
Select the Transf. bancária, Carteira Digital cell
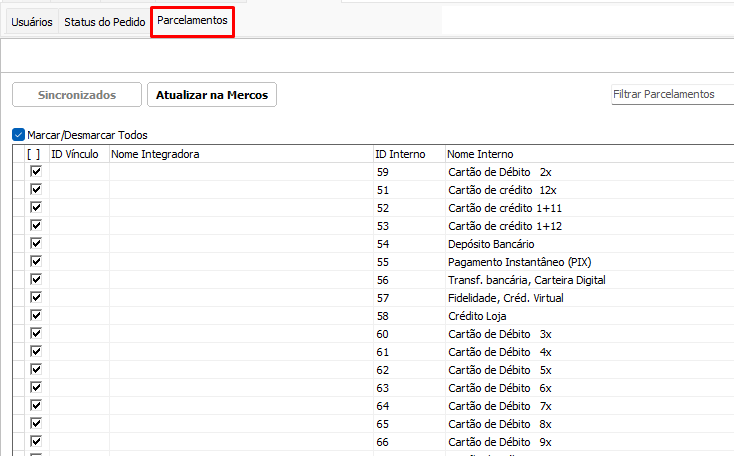point(527,280)
